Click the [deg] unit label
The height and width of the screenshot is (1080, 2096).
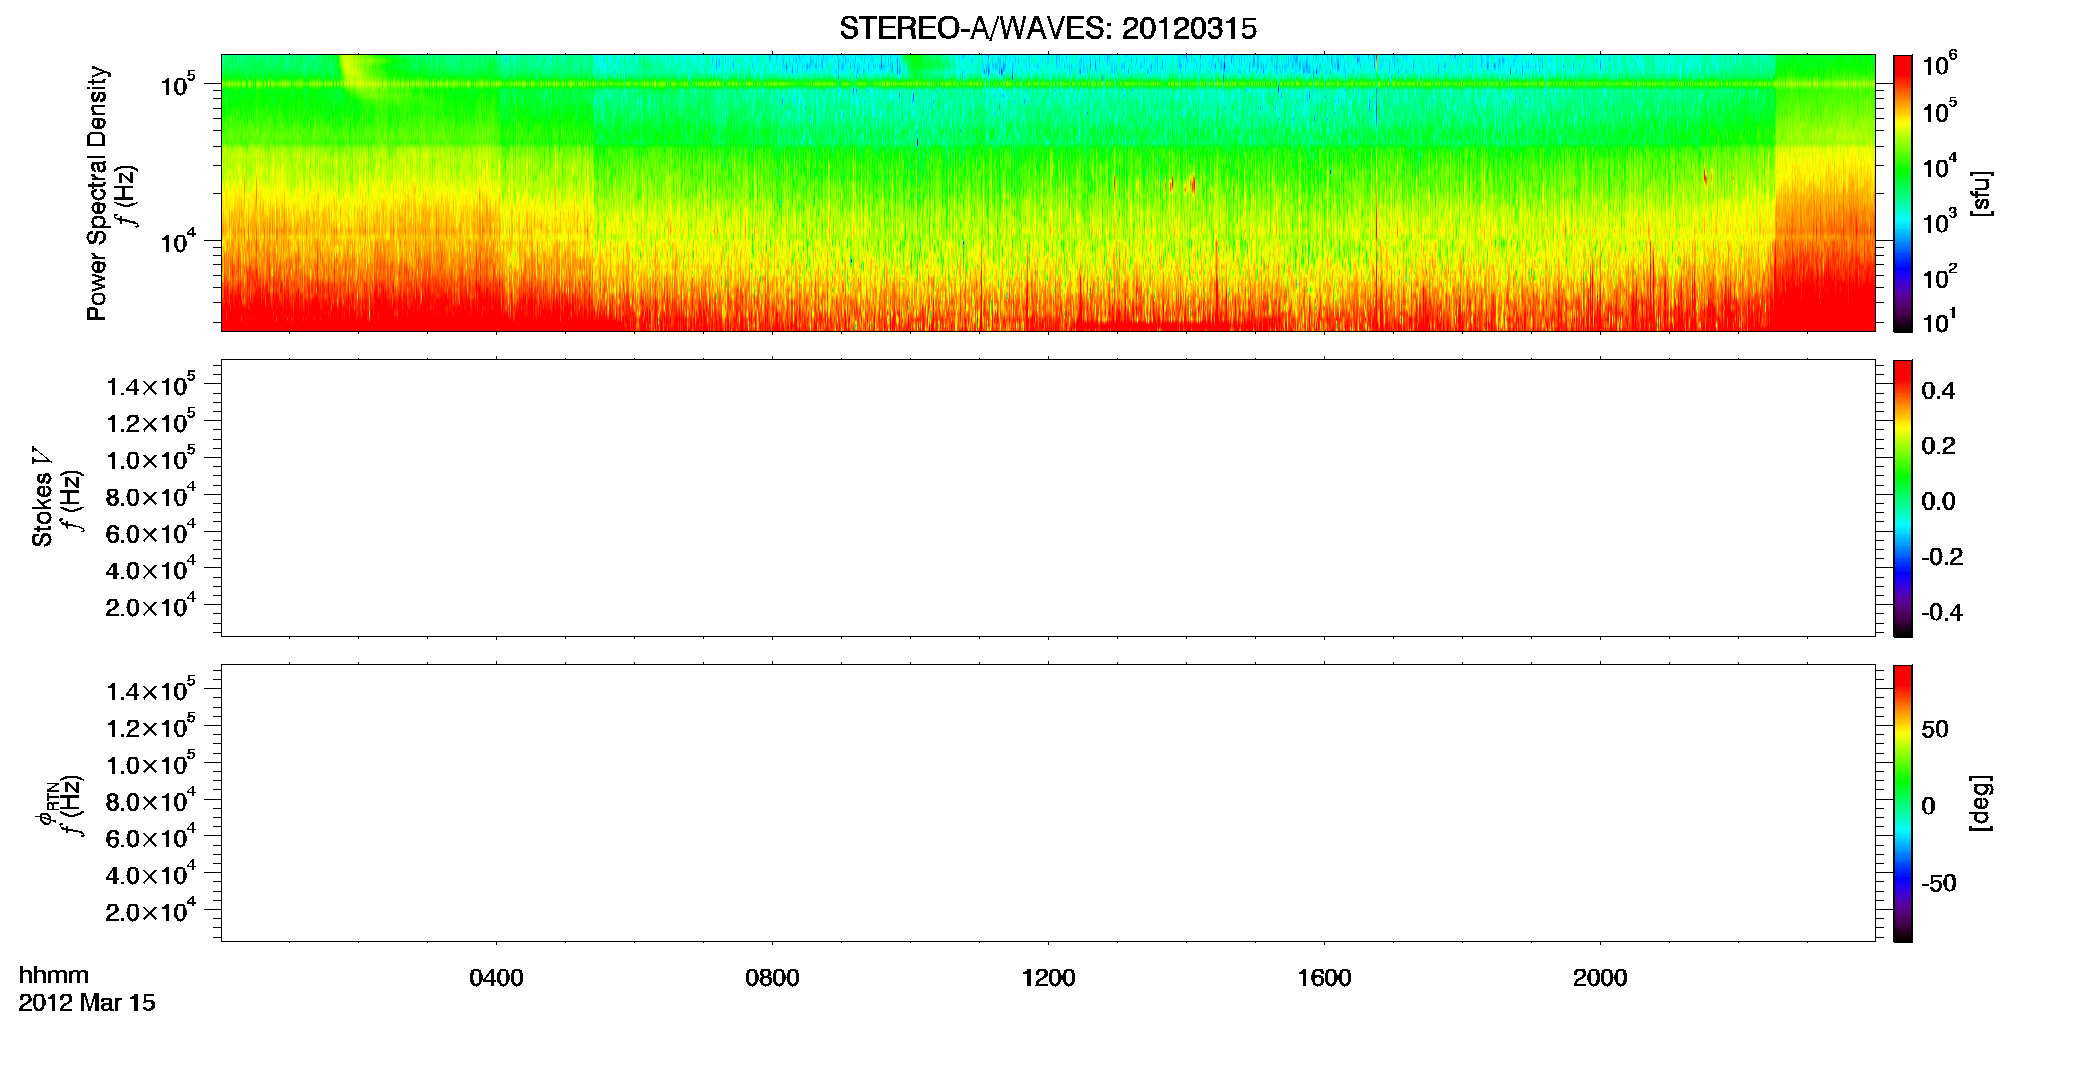(x=1980, y=803)
